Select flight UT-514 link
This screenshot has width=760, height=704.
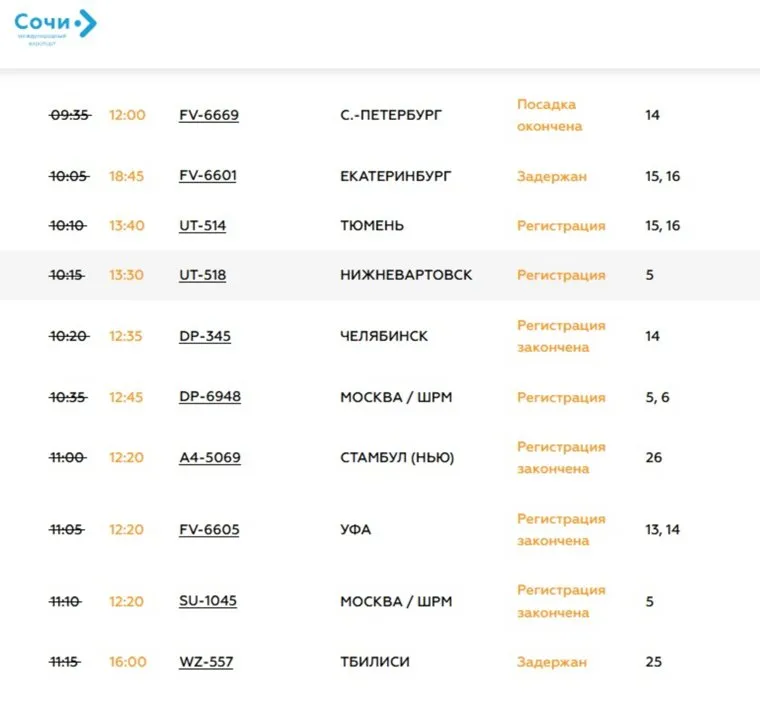coord(202,226)
